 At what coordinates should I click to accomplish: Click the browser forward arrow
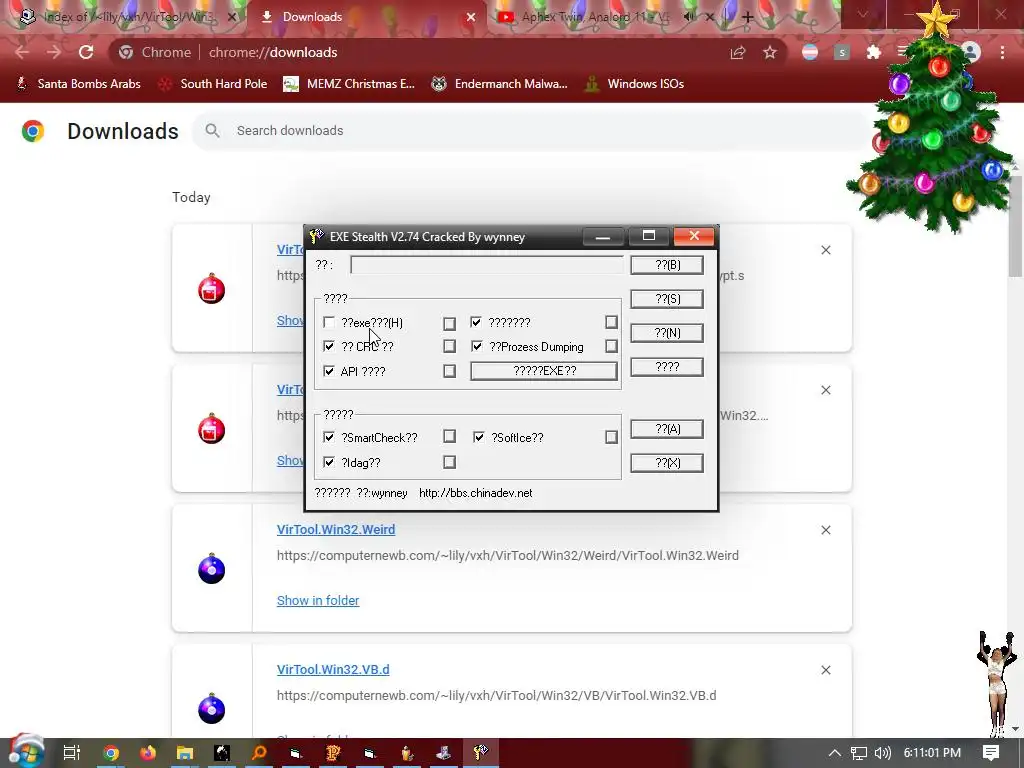click(54, 52)
